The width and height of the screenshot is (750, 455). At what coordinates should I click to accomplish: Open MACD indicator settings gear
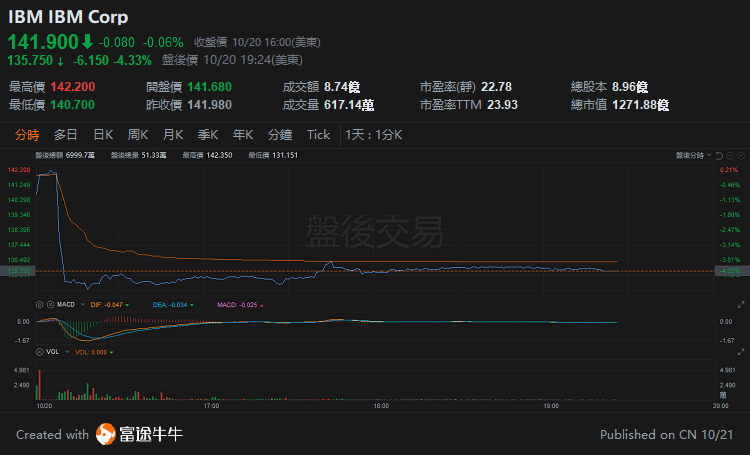(39, 304)
